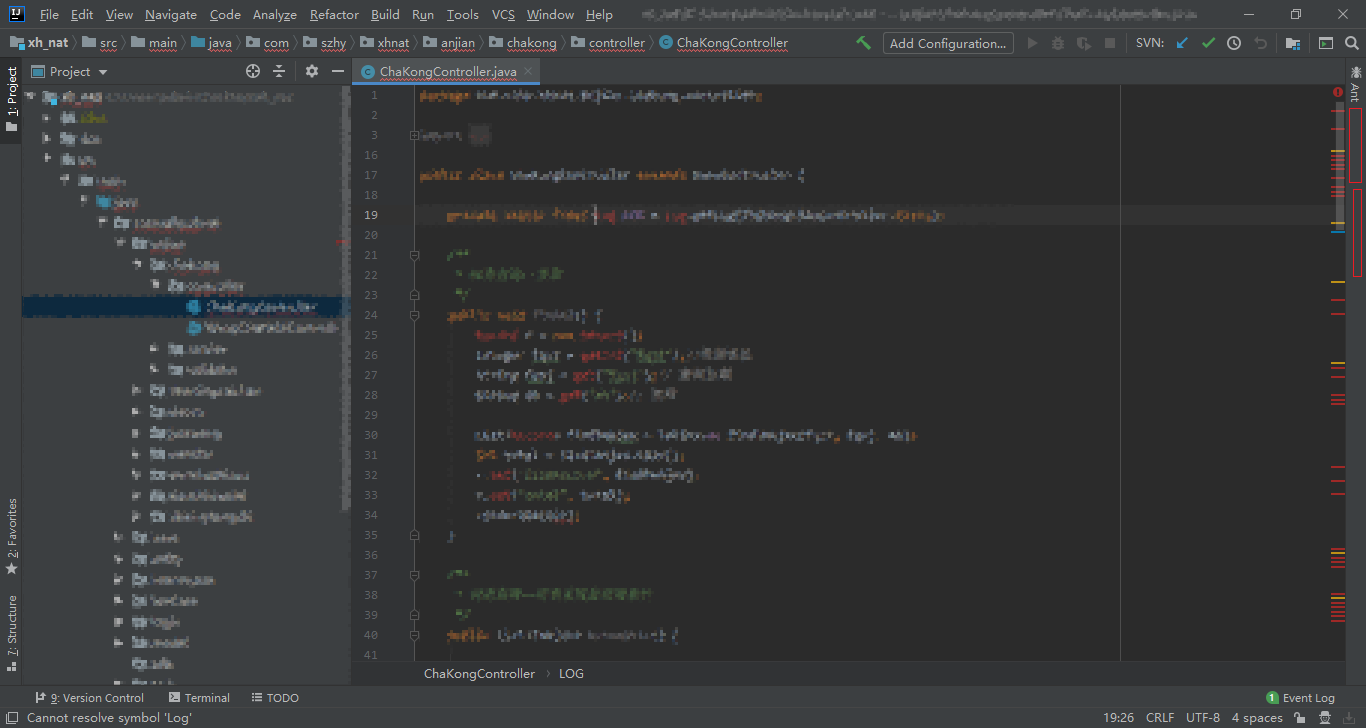The image size is (1366, 728).
Task: Open the Refactor menu
Action: click(x=333, y=14)
